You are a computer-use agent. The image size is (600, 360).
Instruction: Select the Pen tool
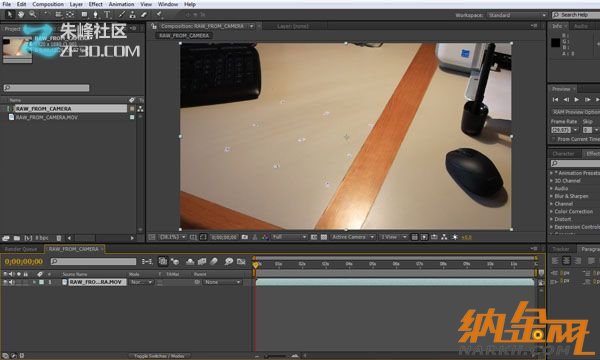coord(95,15)
